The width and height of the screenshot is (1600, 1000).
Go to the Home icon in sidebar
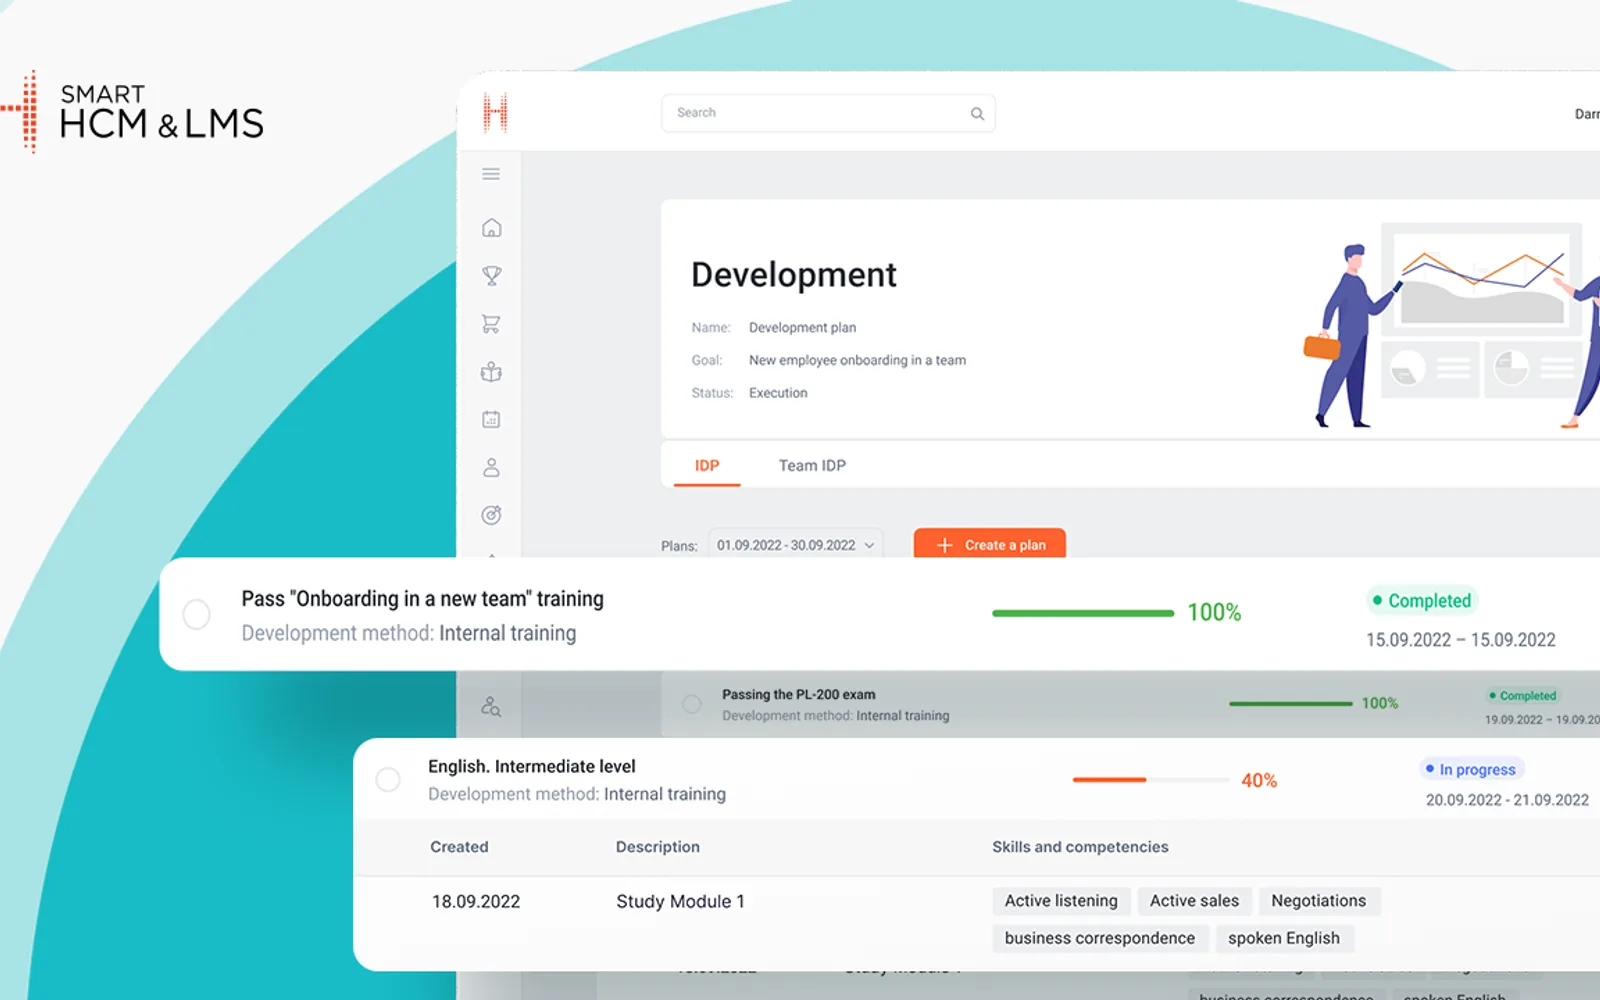pyautogui.click(x=491, y=228)
